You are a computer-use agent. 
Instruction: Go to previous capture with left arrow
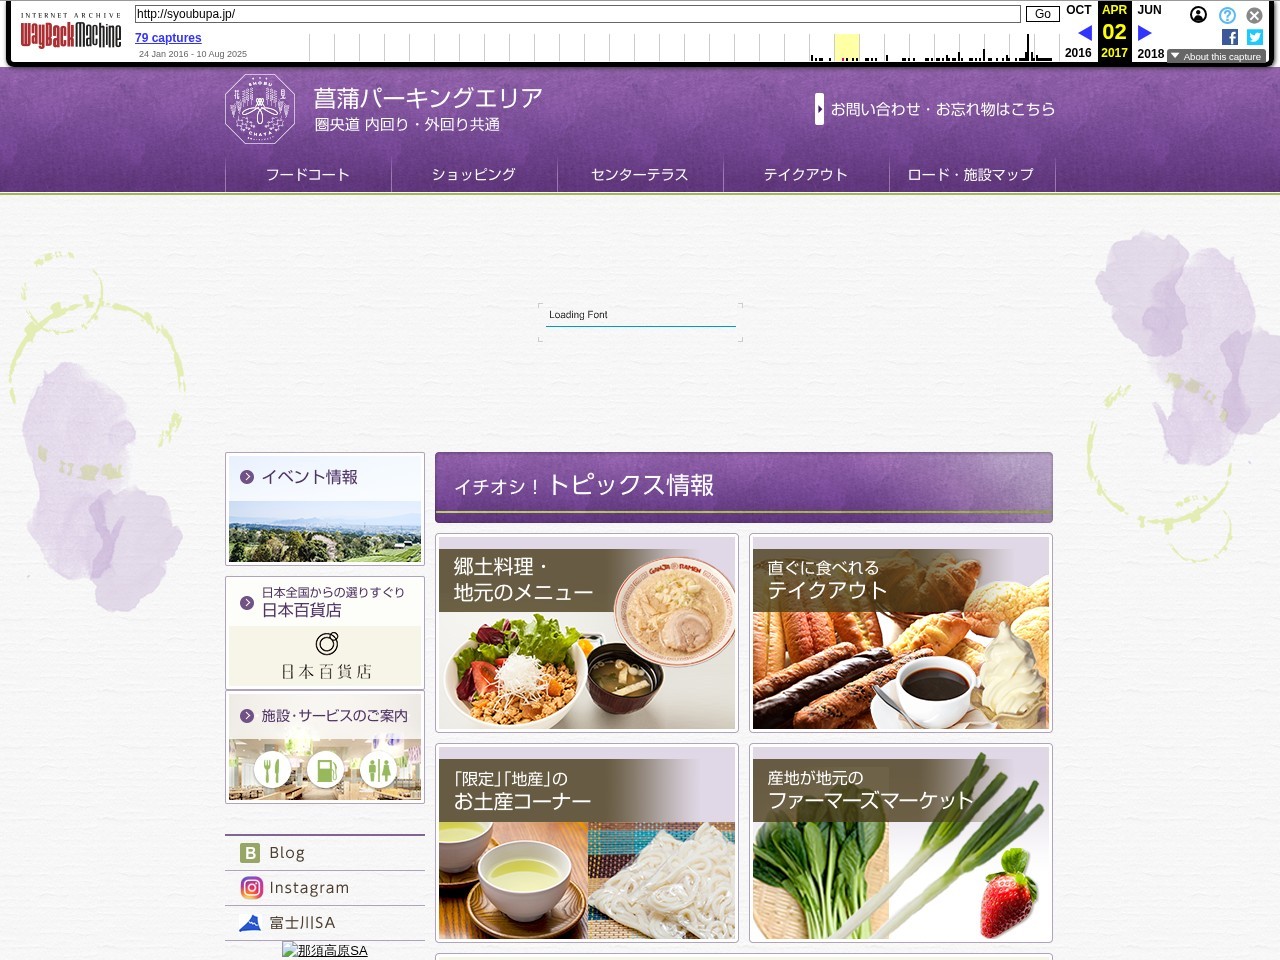pyautogui.click(x=1084, y=33)
